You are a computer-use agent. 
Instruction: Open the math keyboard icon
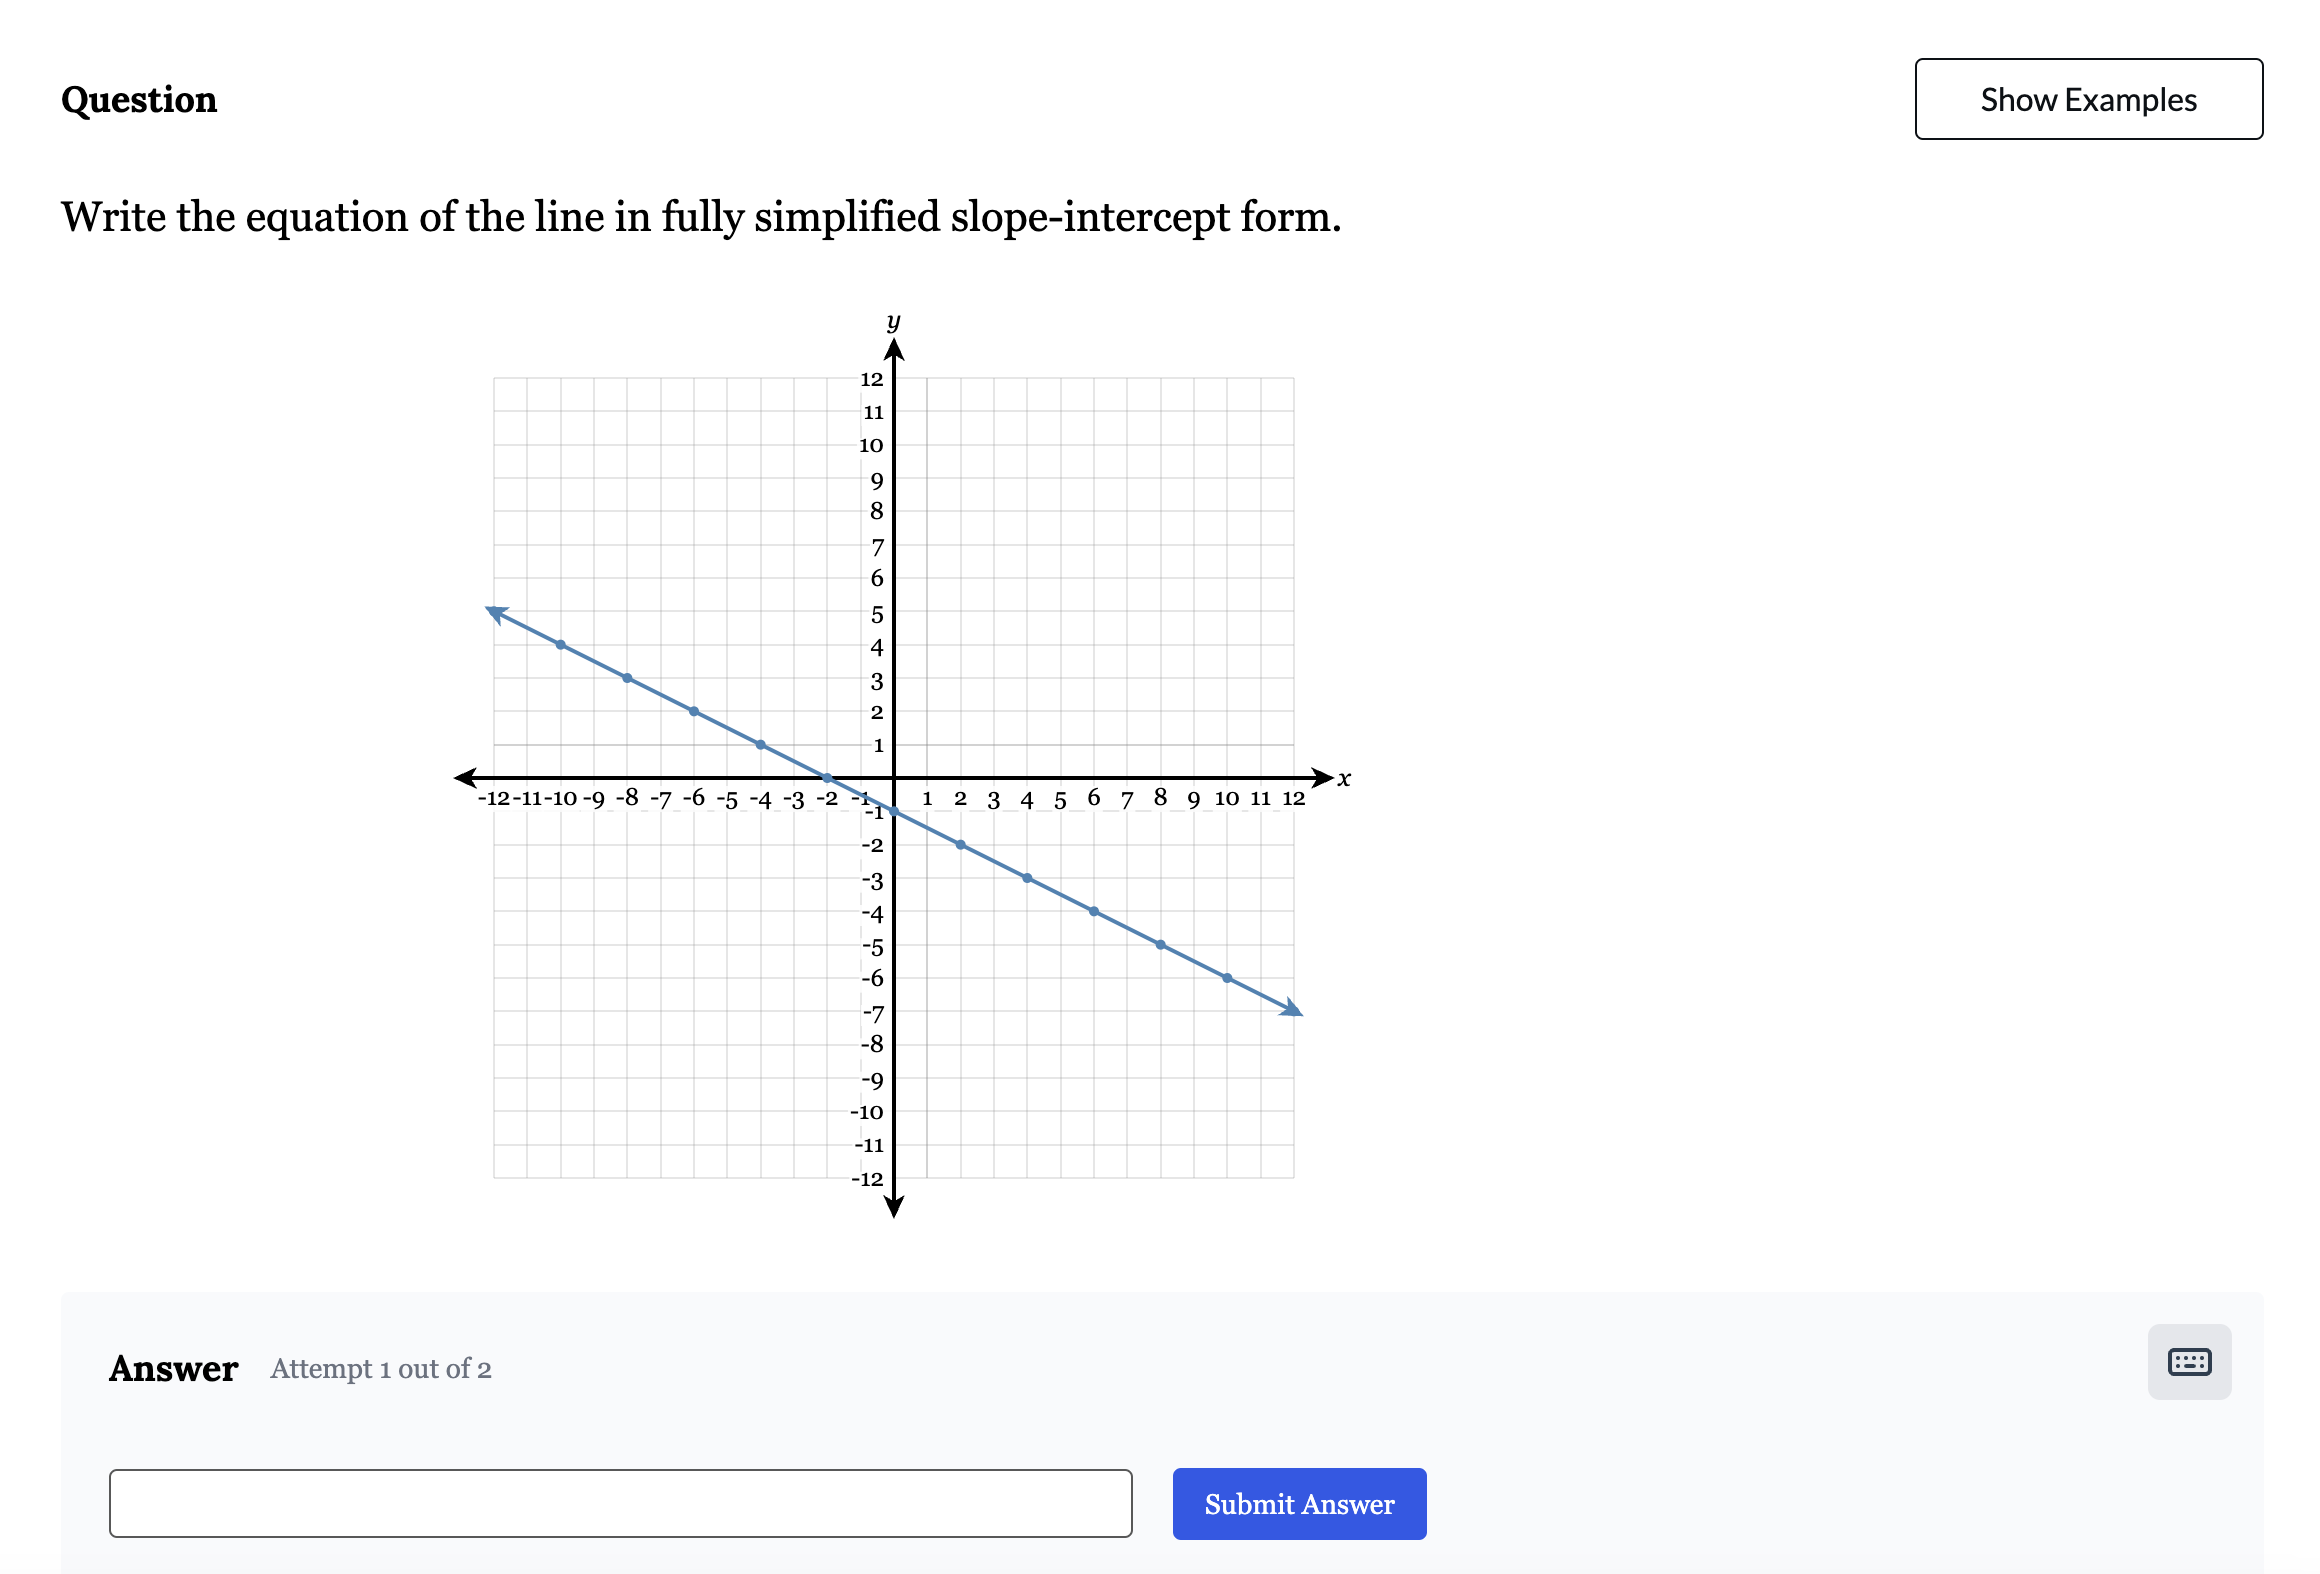click(x=2188, y=1361)
